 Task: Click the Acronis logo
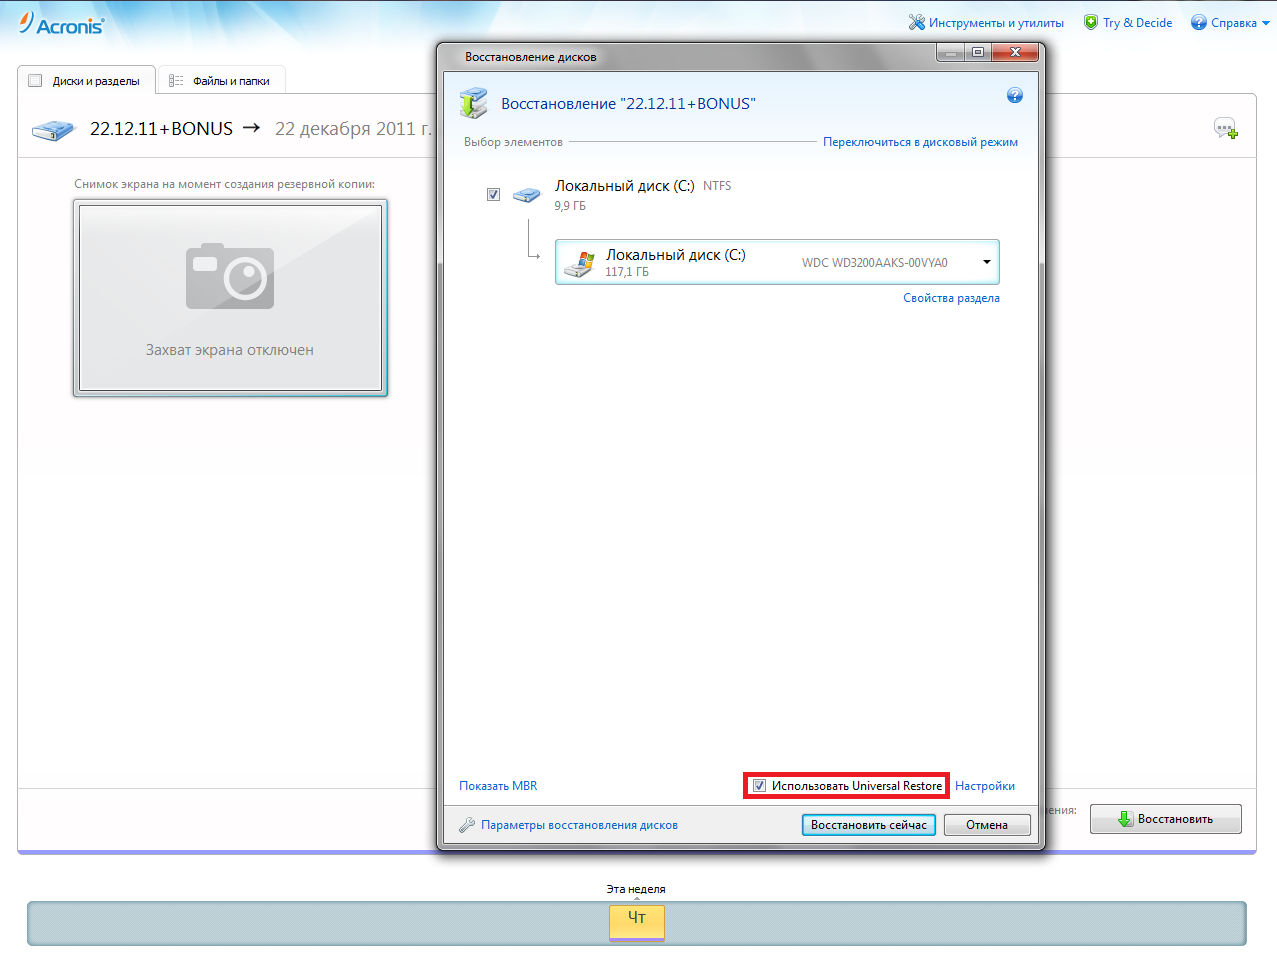(61, 23)
